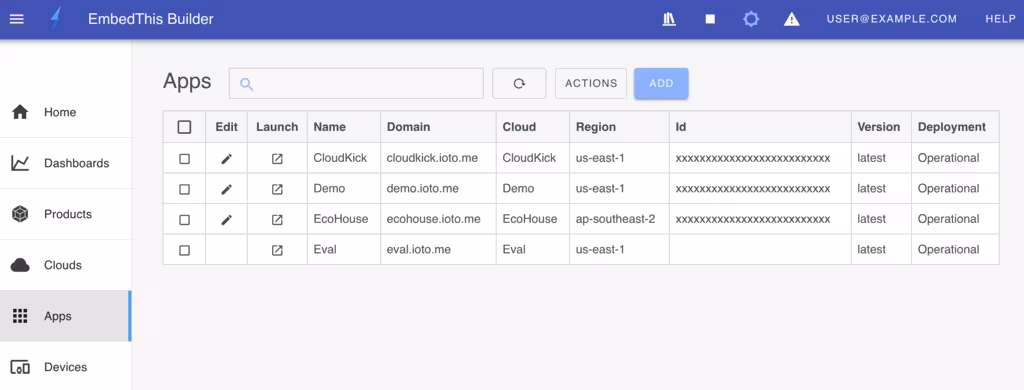Click the white square stop icon

pyautogui.click(x=710, y=19)
